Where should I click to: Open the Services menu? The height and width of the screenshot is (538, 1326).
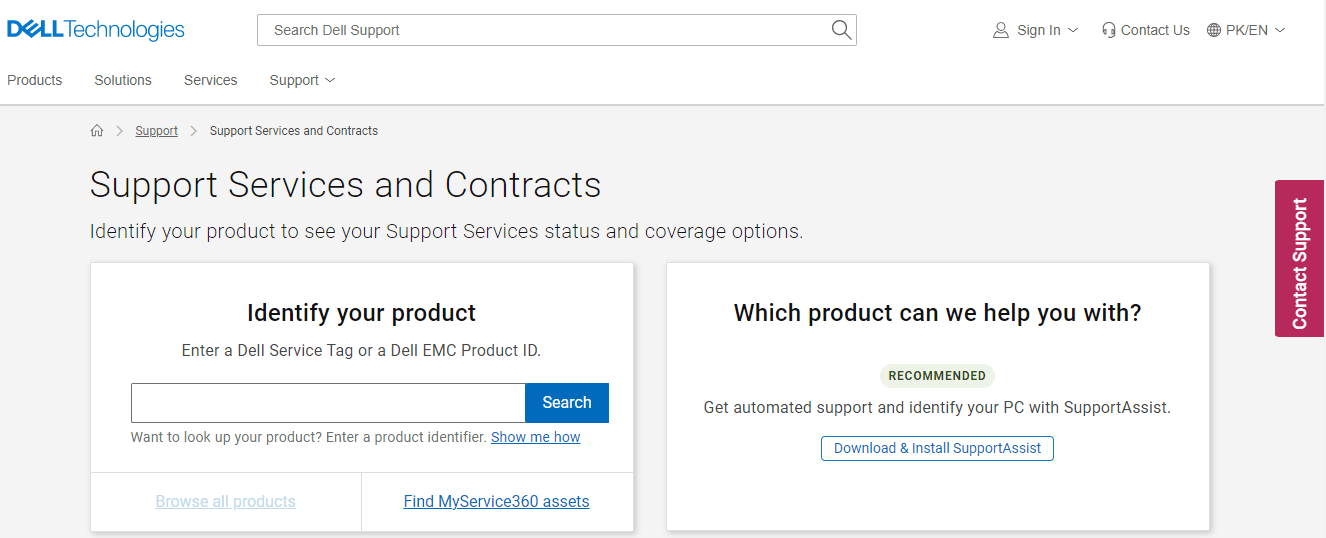click(x=210, y=80)
